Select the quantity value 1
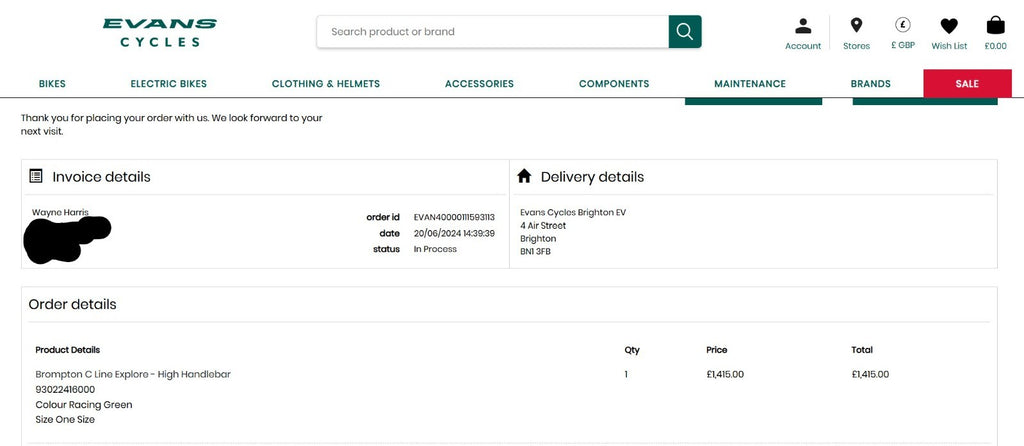 (x=626, y=374)
